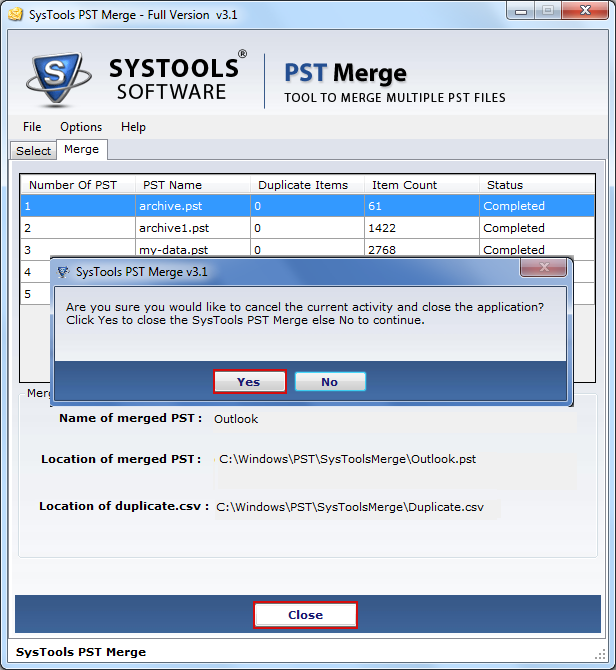
Task: Click Completed status of my-data.pst row
Action: (537, 249)
